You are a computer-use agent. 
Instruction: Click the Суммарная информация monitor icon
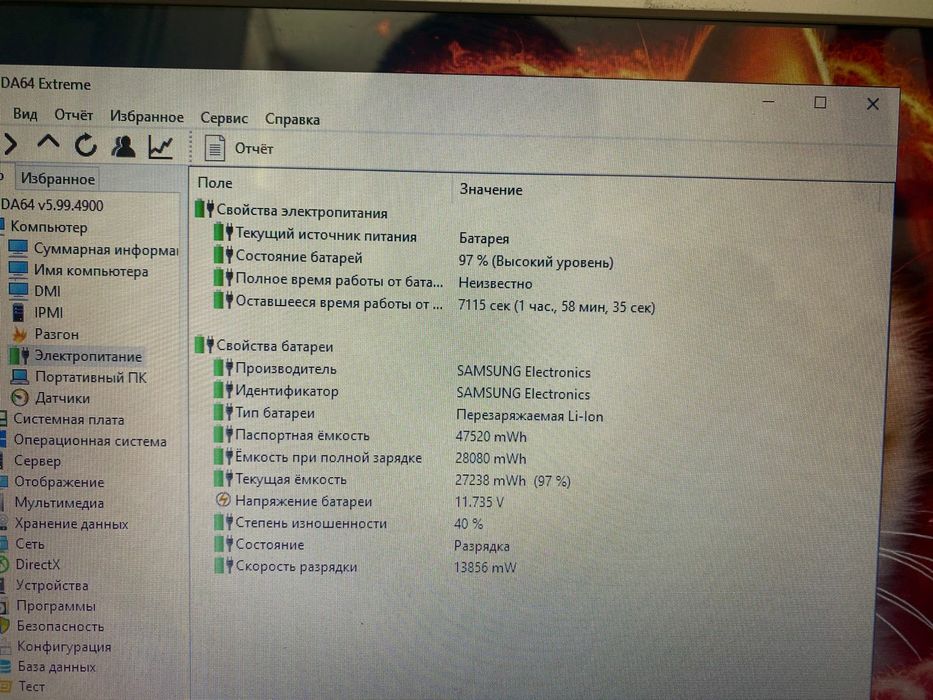[x=18, y=248]
